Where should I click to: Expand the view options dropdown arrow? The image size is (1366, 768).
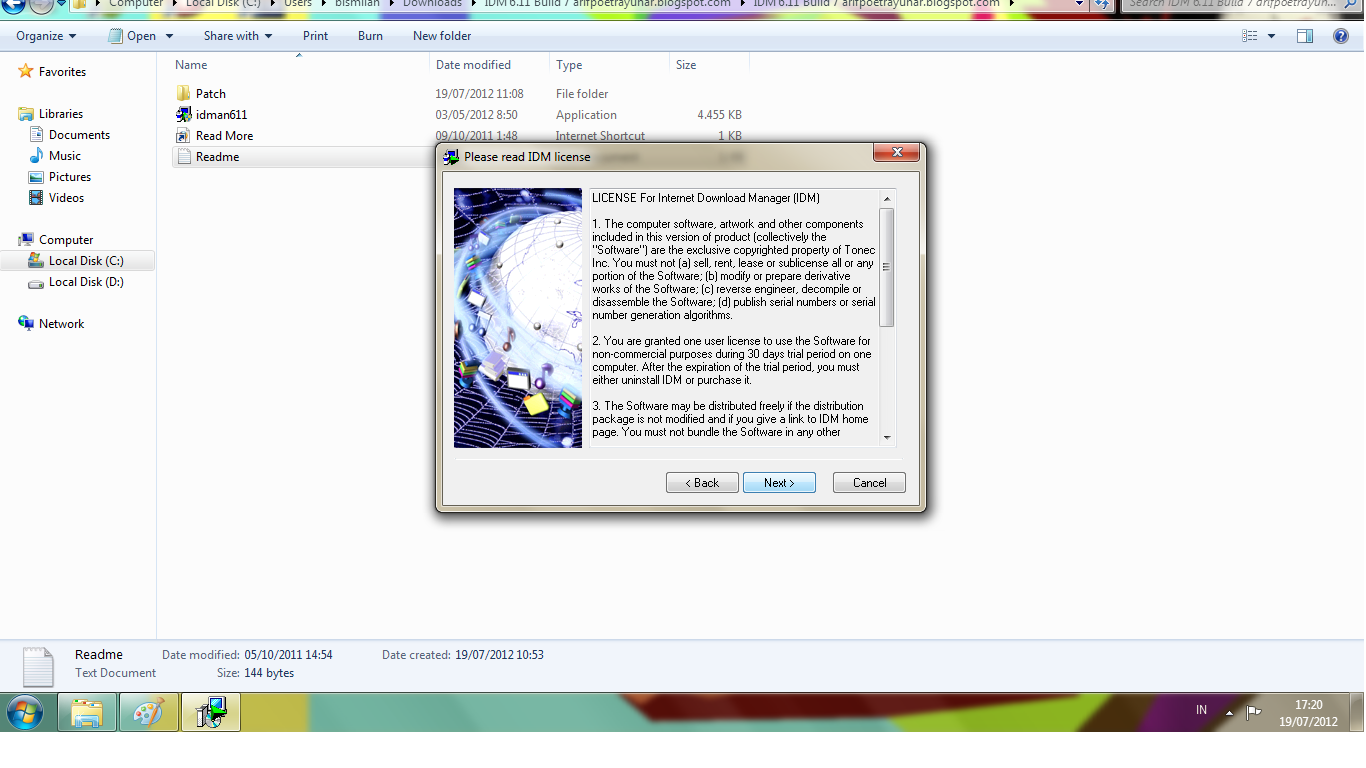click(1271, 36)
